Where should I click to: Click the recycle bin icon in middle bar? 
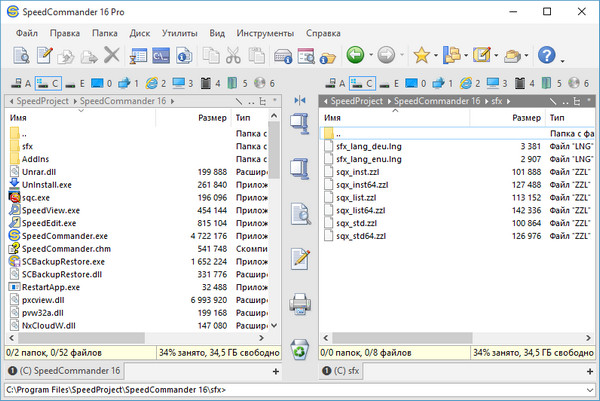click(299, 348)
